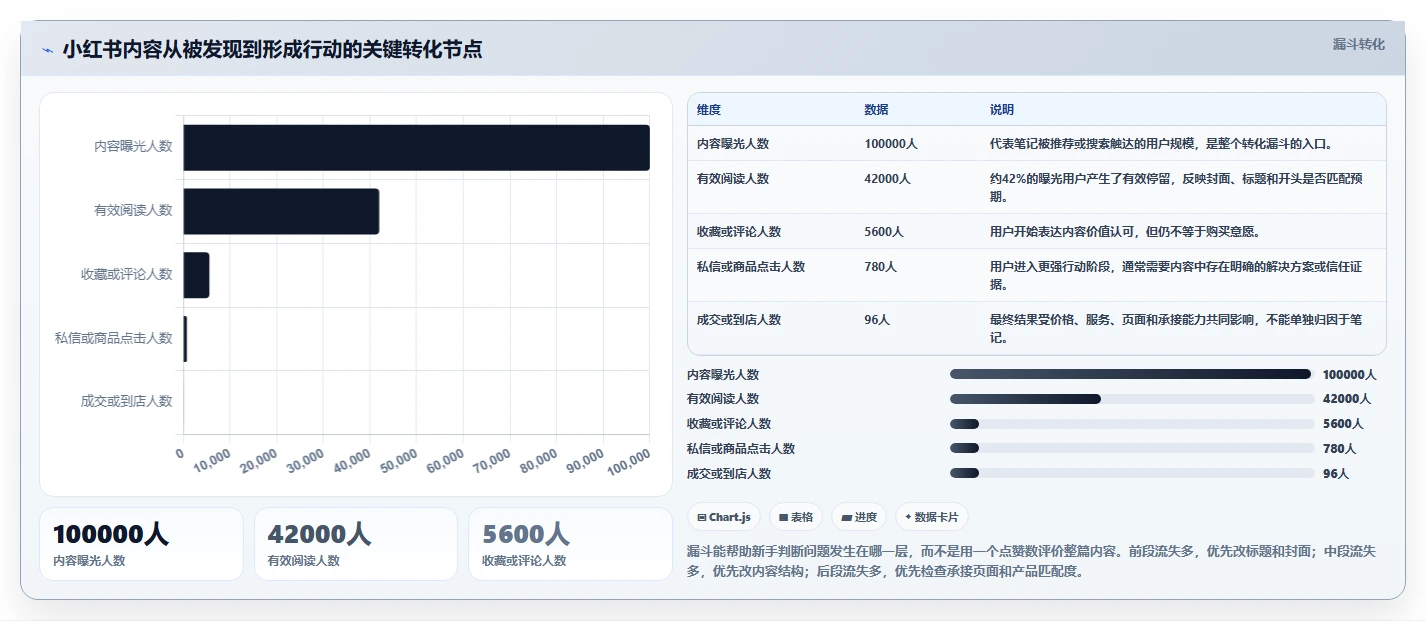Click the 42000人 cell in the table
This screenshot has height=621, width=1426.
(x=888, y=179)
